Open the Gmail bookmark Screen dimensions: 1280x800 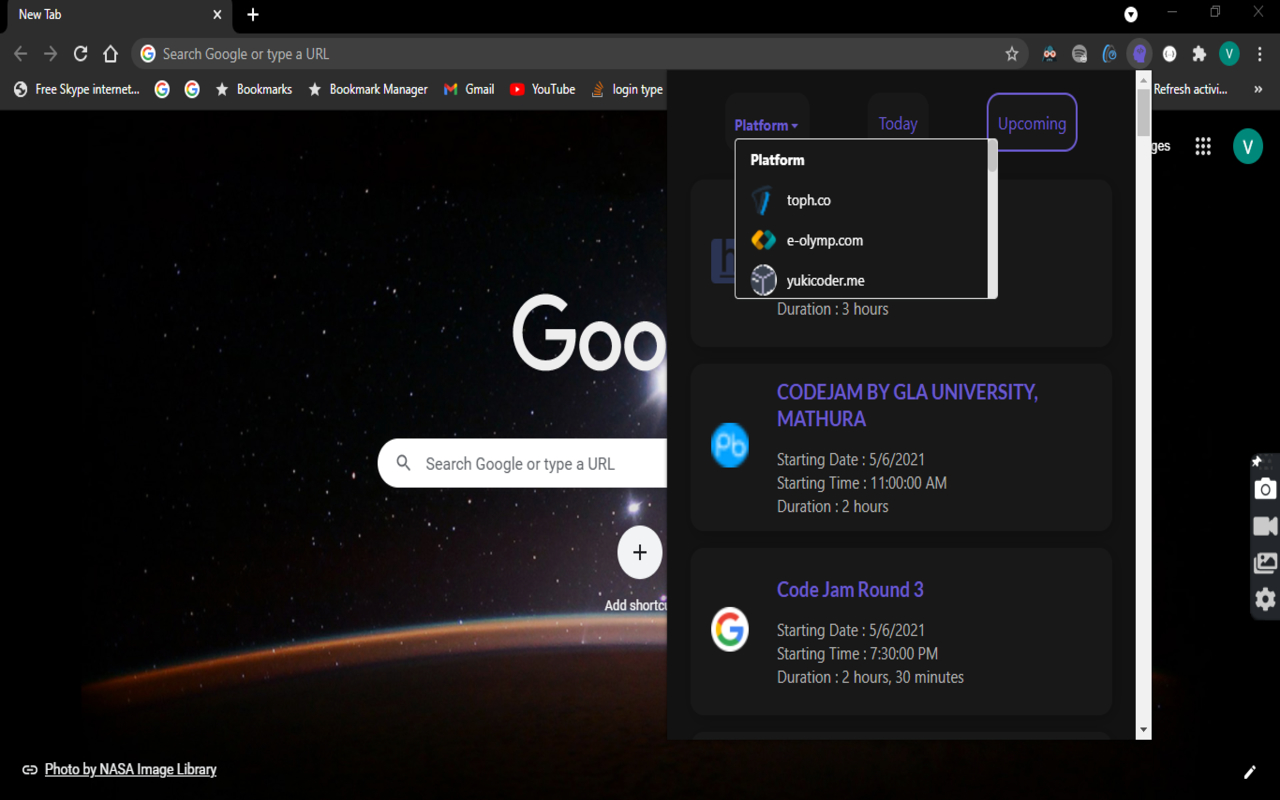coord(469,89)
